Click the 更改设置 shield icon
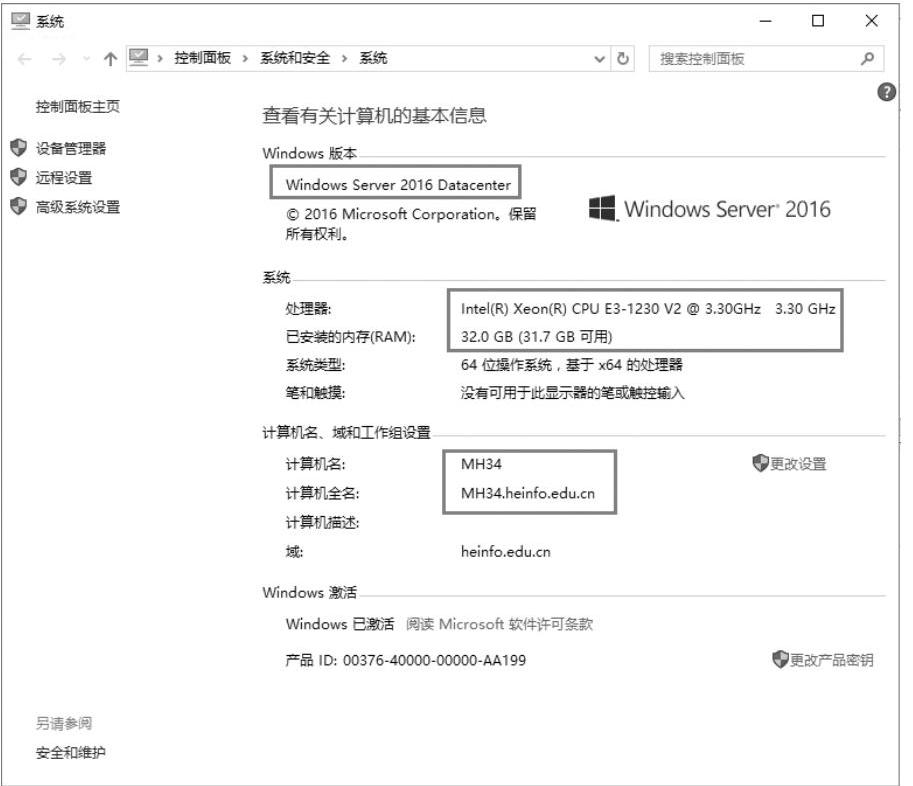The width and height of the screenshot is (913, 786). pyautogui.click(x=760, y=463)
